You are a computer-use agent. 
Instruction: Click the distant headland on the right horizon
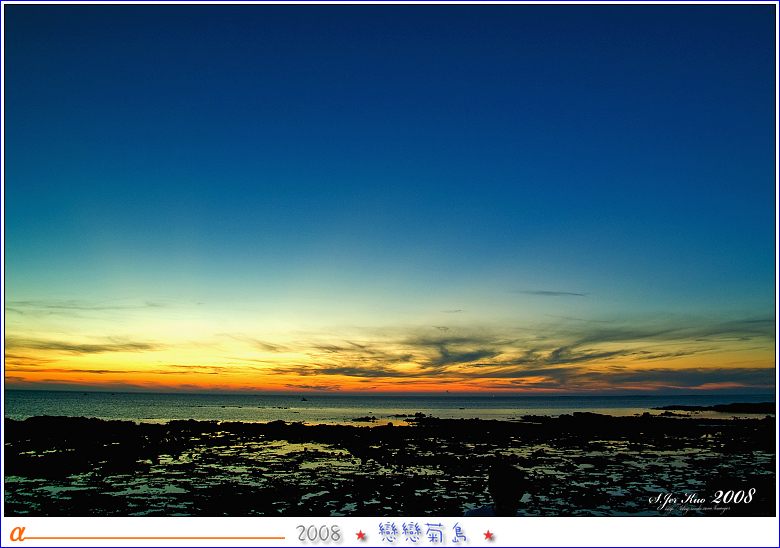click(x=730, y=407)
